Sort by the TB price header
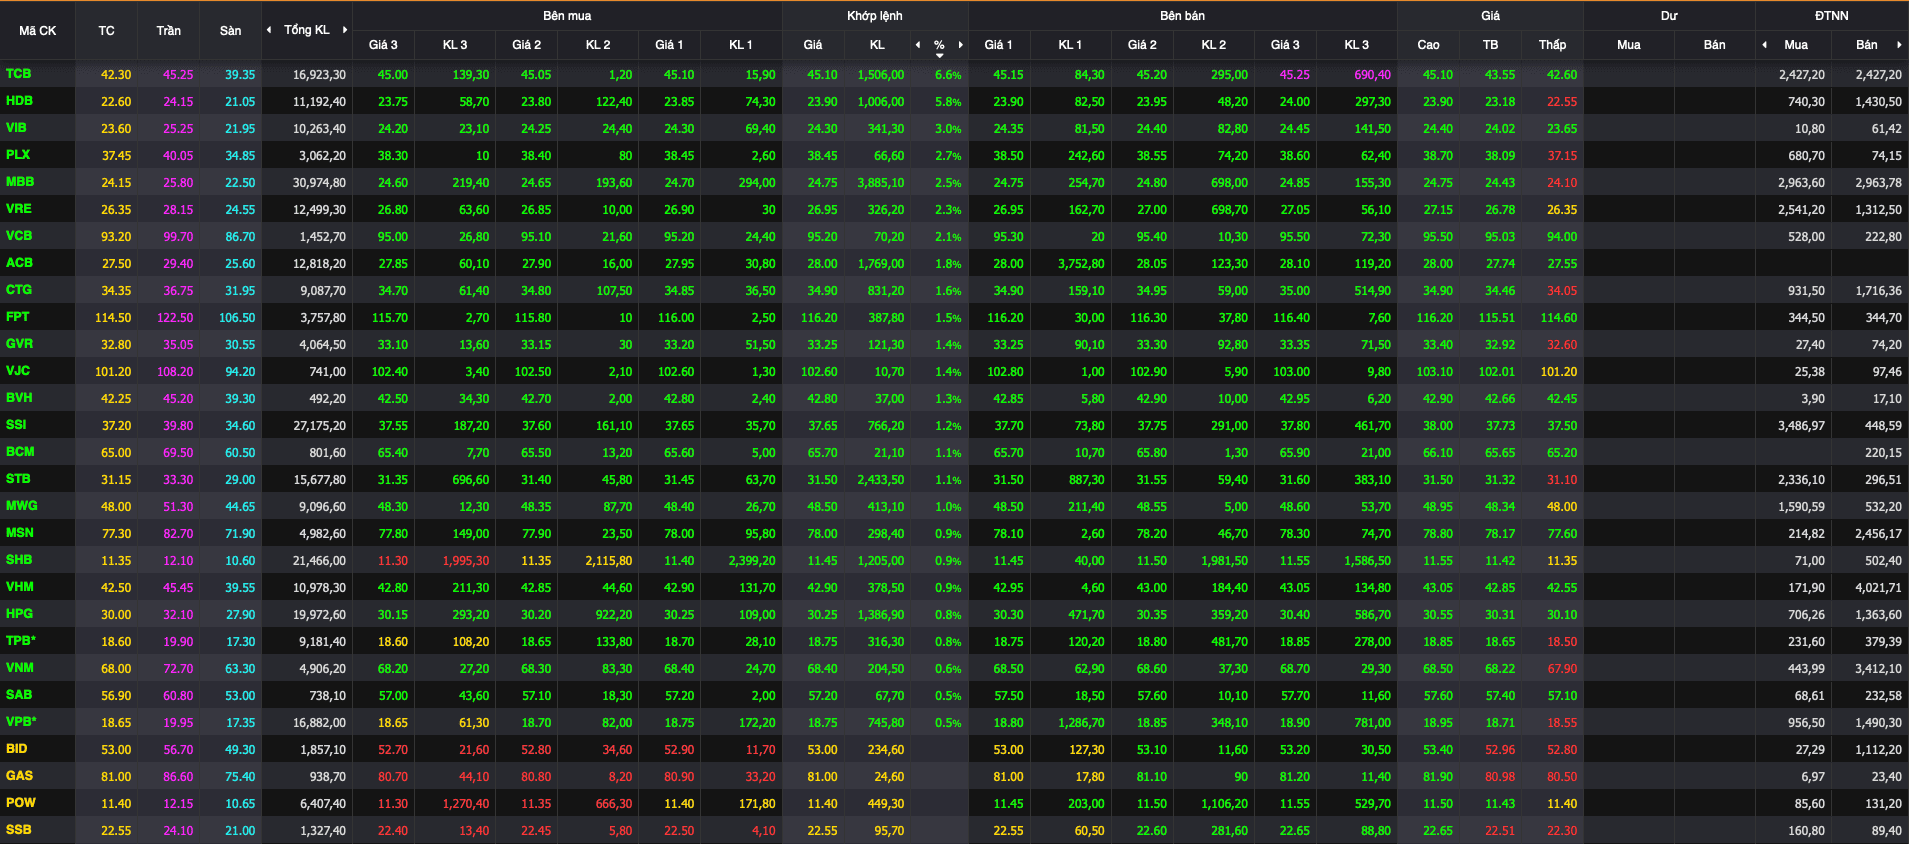Image resolution: width=1909 pixels, height=844 pixels. click(x=1490, y=45)
